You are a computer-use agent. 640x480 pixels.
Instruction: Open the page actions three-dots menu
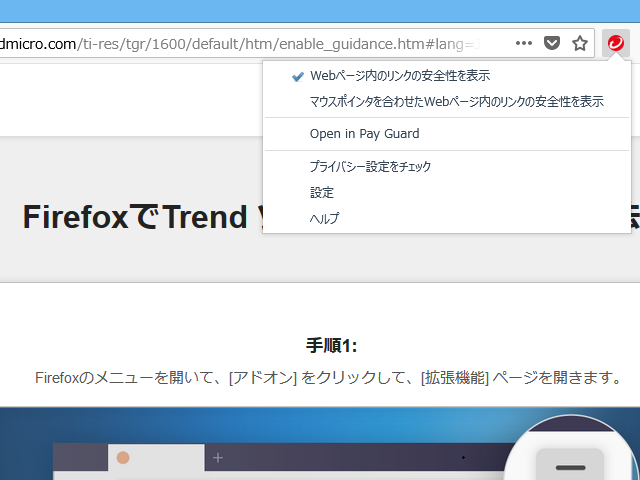coord(524,43)
